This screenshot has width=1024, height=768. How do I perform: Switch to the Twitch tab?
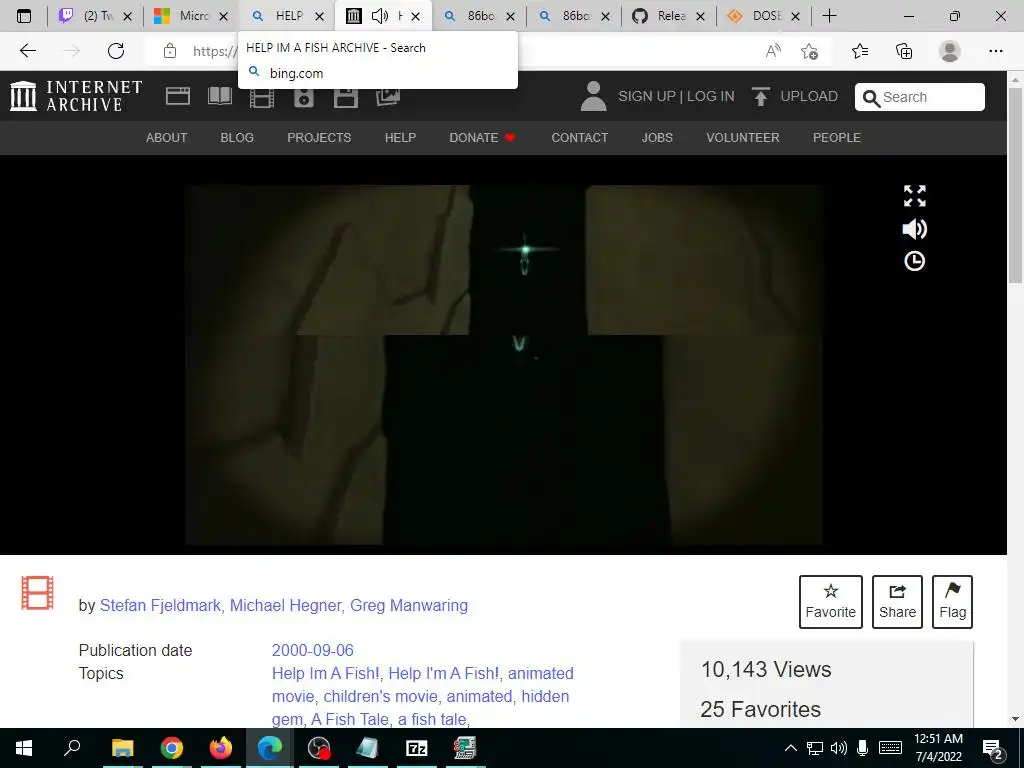[96, 16]
